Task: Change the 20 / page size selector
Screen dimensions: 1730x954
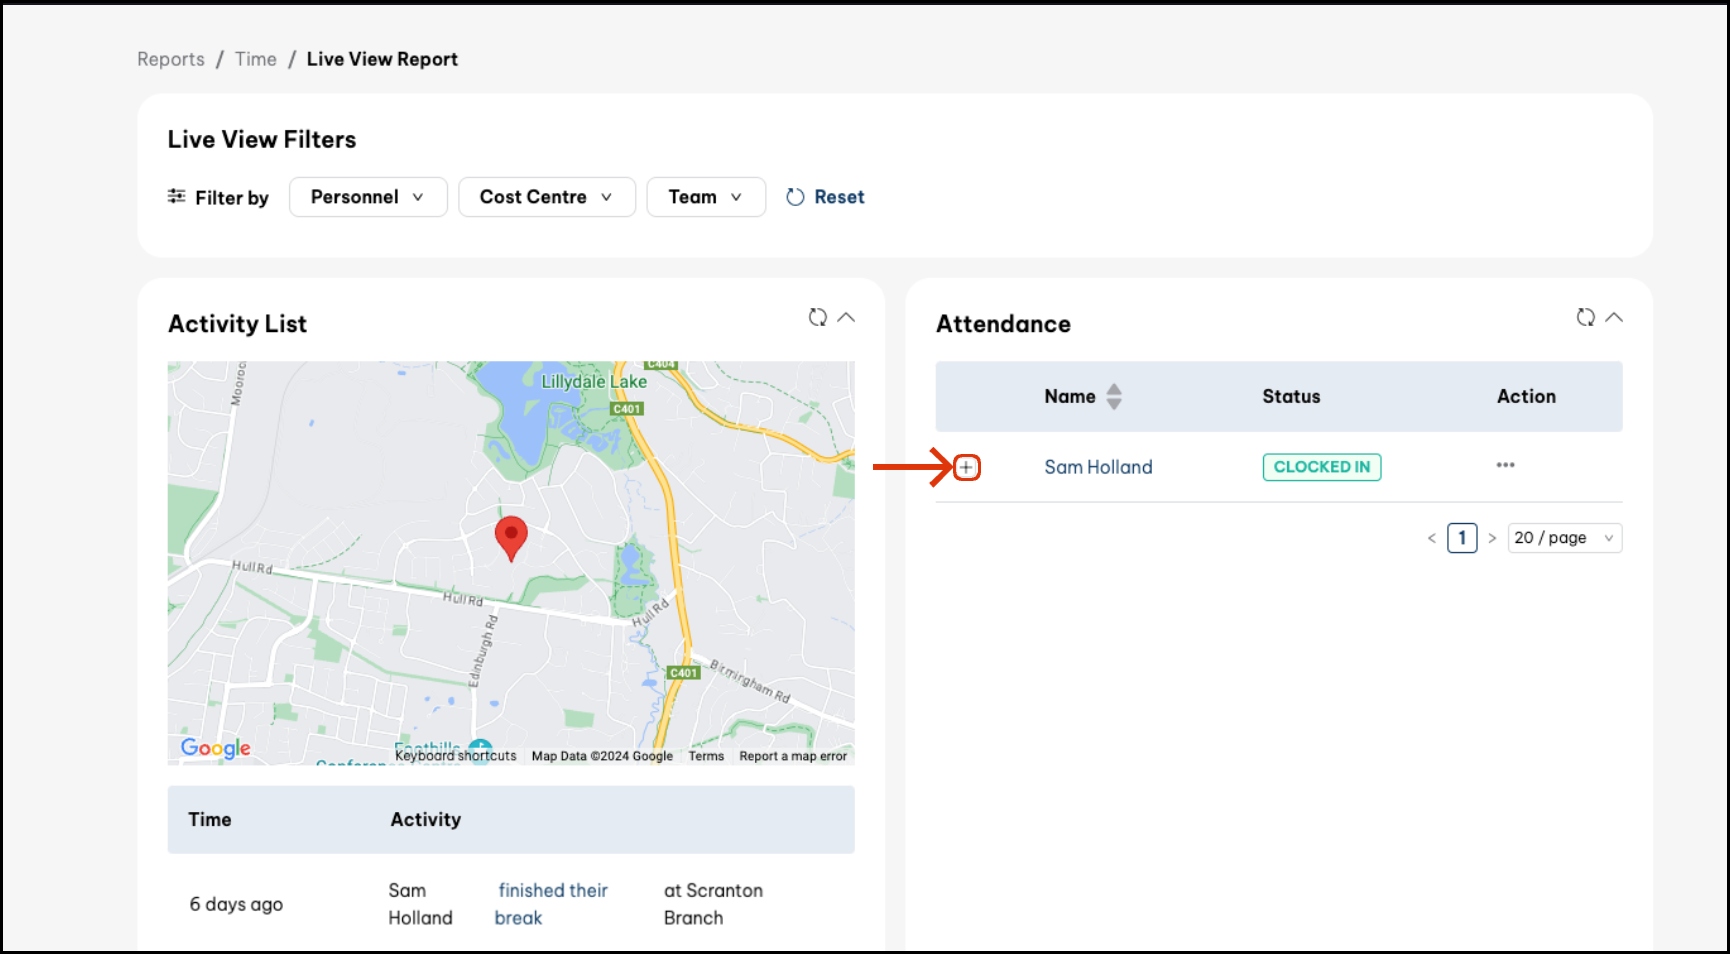Action: click(1564, 538)
